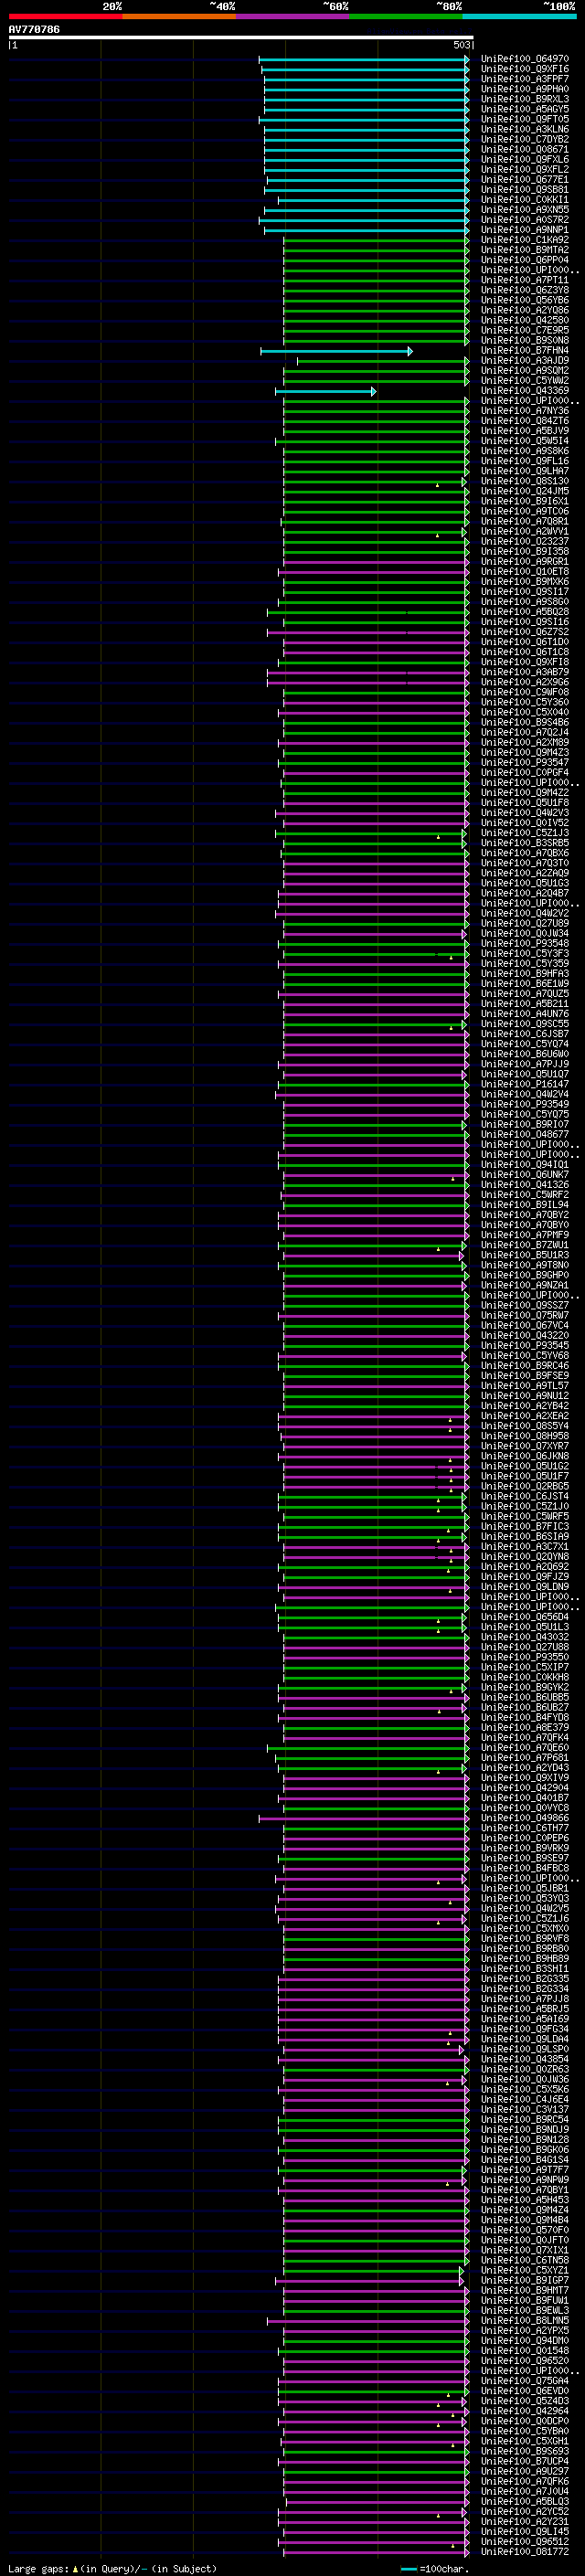Select the UniRef100_B3SRB5 label
This screenshot has width=585, height=2576.
tap(525, 843)
